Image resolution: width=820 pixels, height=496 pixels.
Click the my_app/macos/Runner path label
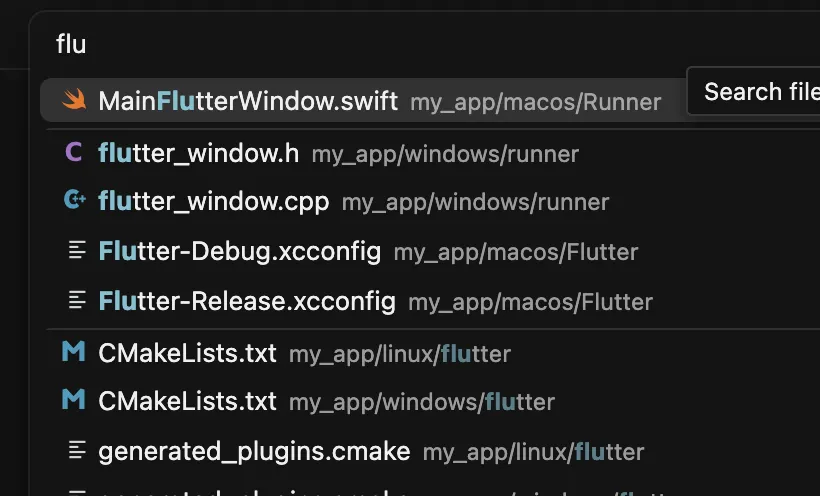(x=536, y=102)
